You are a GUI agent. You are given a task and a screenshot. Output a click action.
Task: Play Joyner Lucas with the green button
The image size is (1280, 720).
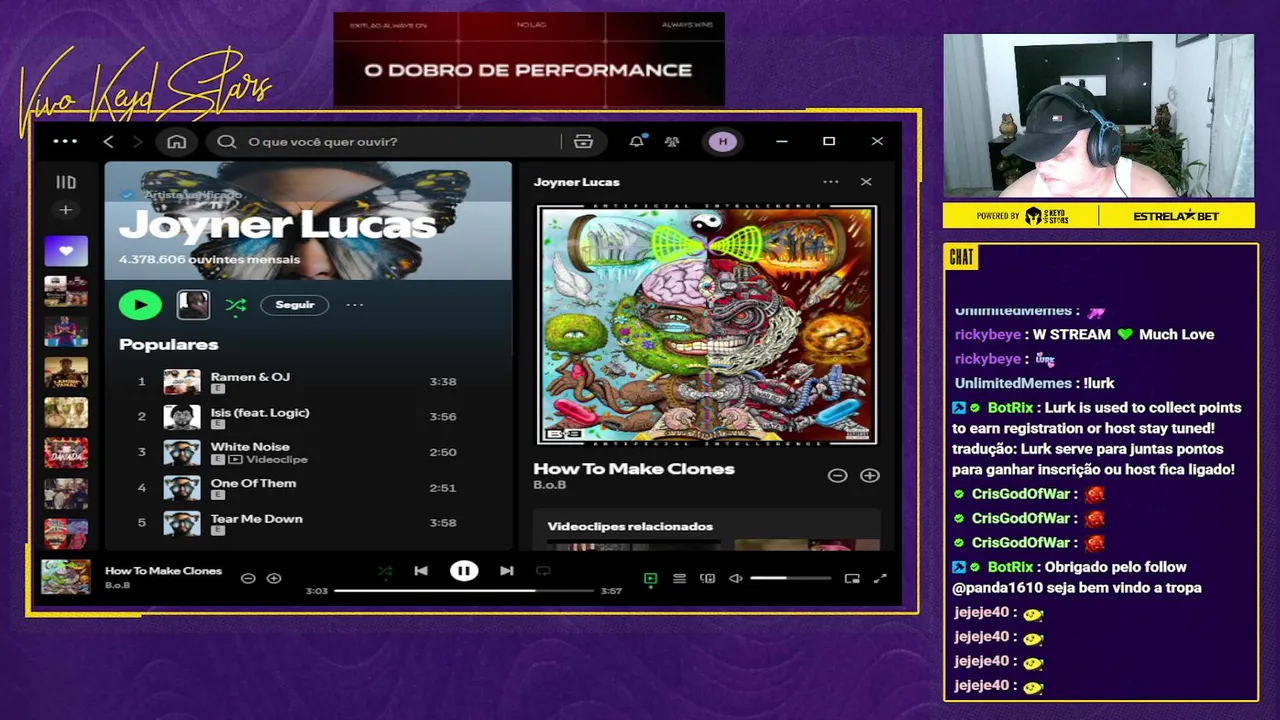point(140,305)
